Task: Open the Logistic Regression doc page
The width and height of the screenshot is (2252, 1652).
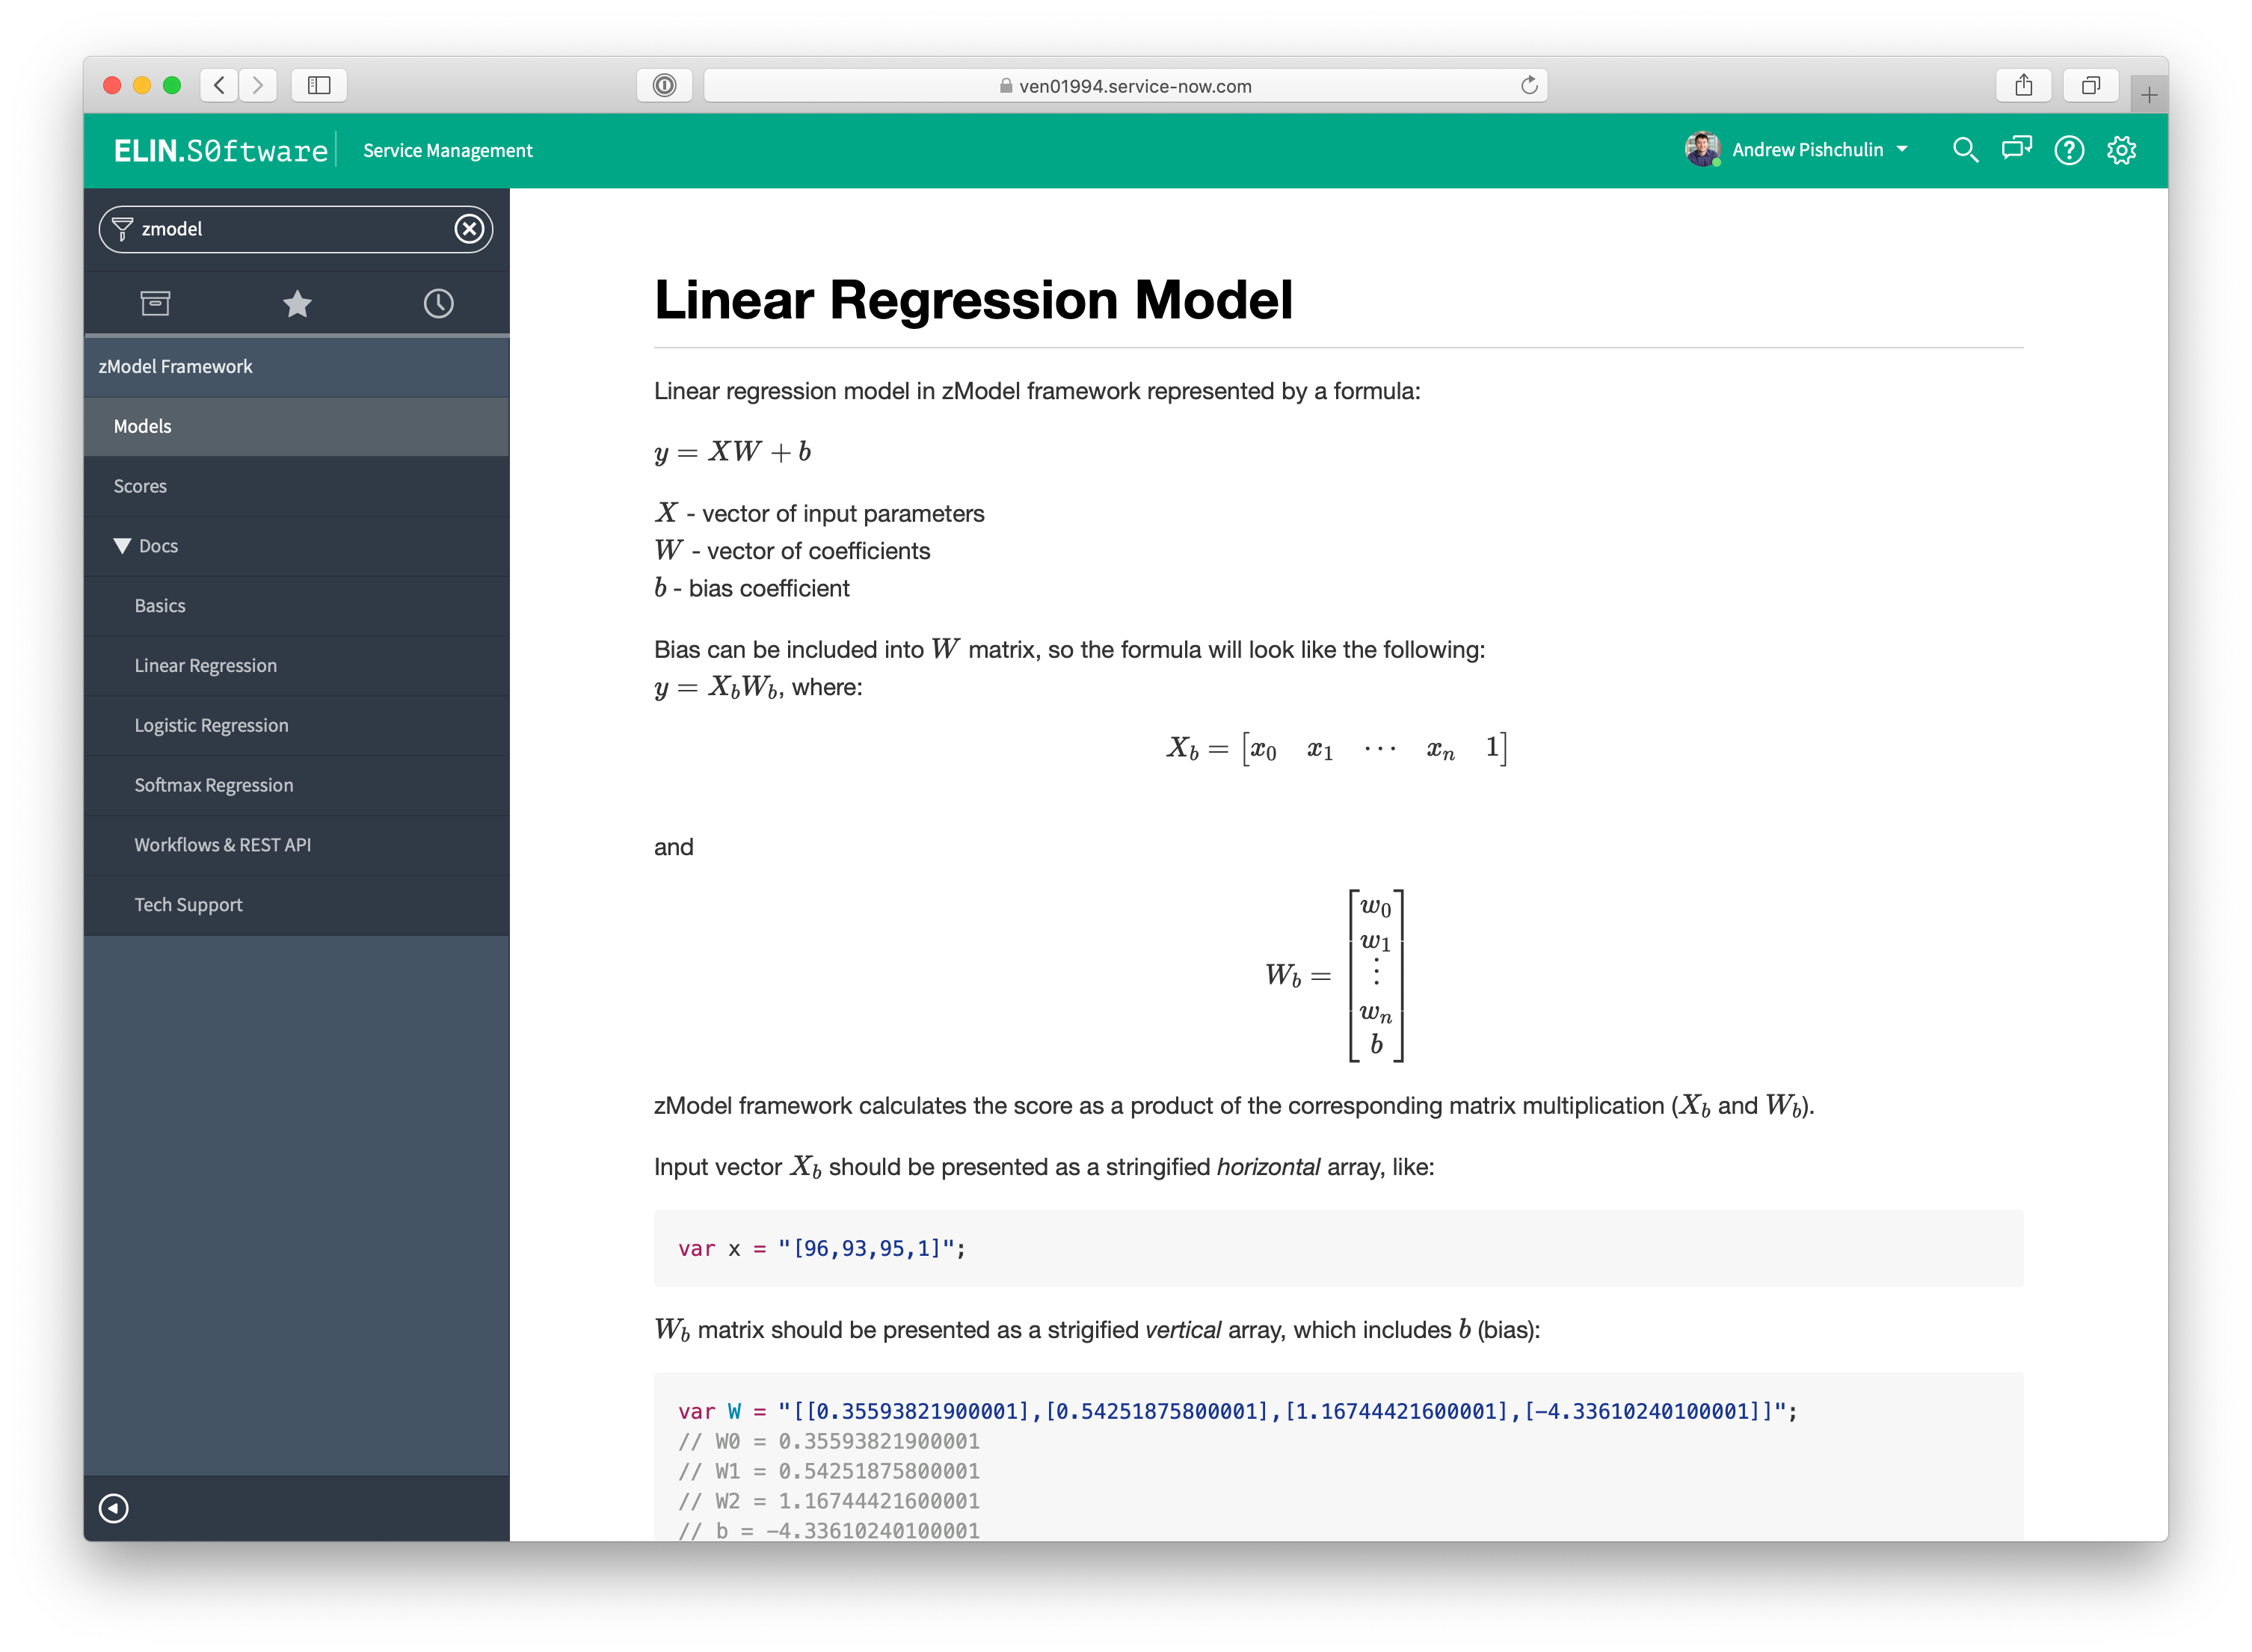Action: (211, 726)
